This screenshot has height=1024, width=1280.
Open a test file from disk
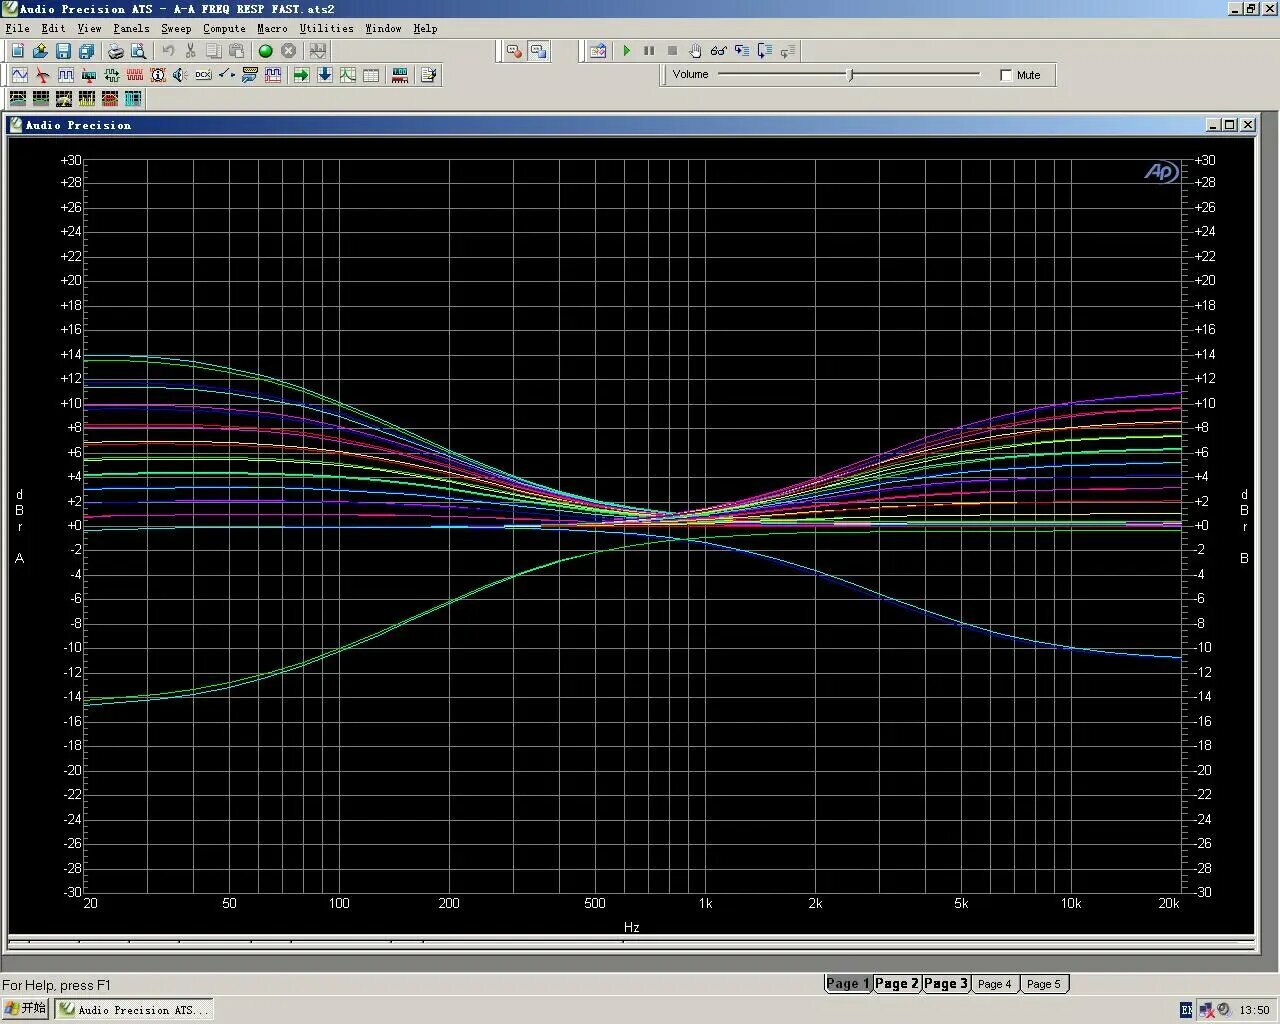(40, 51)
